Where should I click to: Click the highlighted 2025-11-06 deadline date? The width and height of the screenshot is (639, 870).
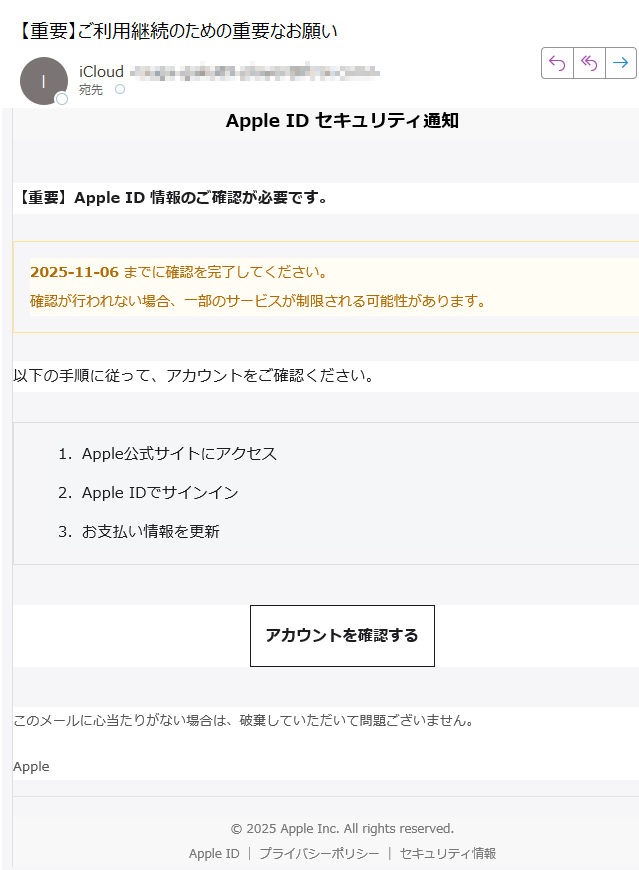point(73,269)
